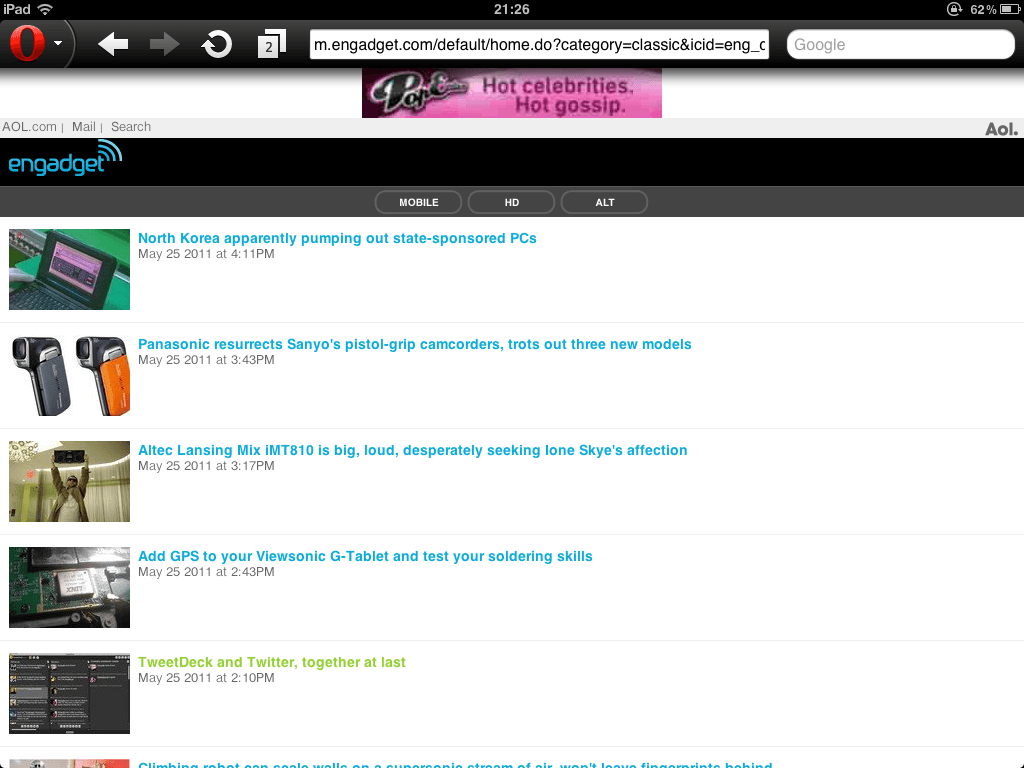Open the Search link

click(131, 127)
